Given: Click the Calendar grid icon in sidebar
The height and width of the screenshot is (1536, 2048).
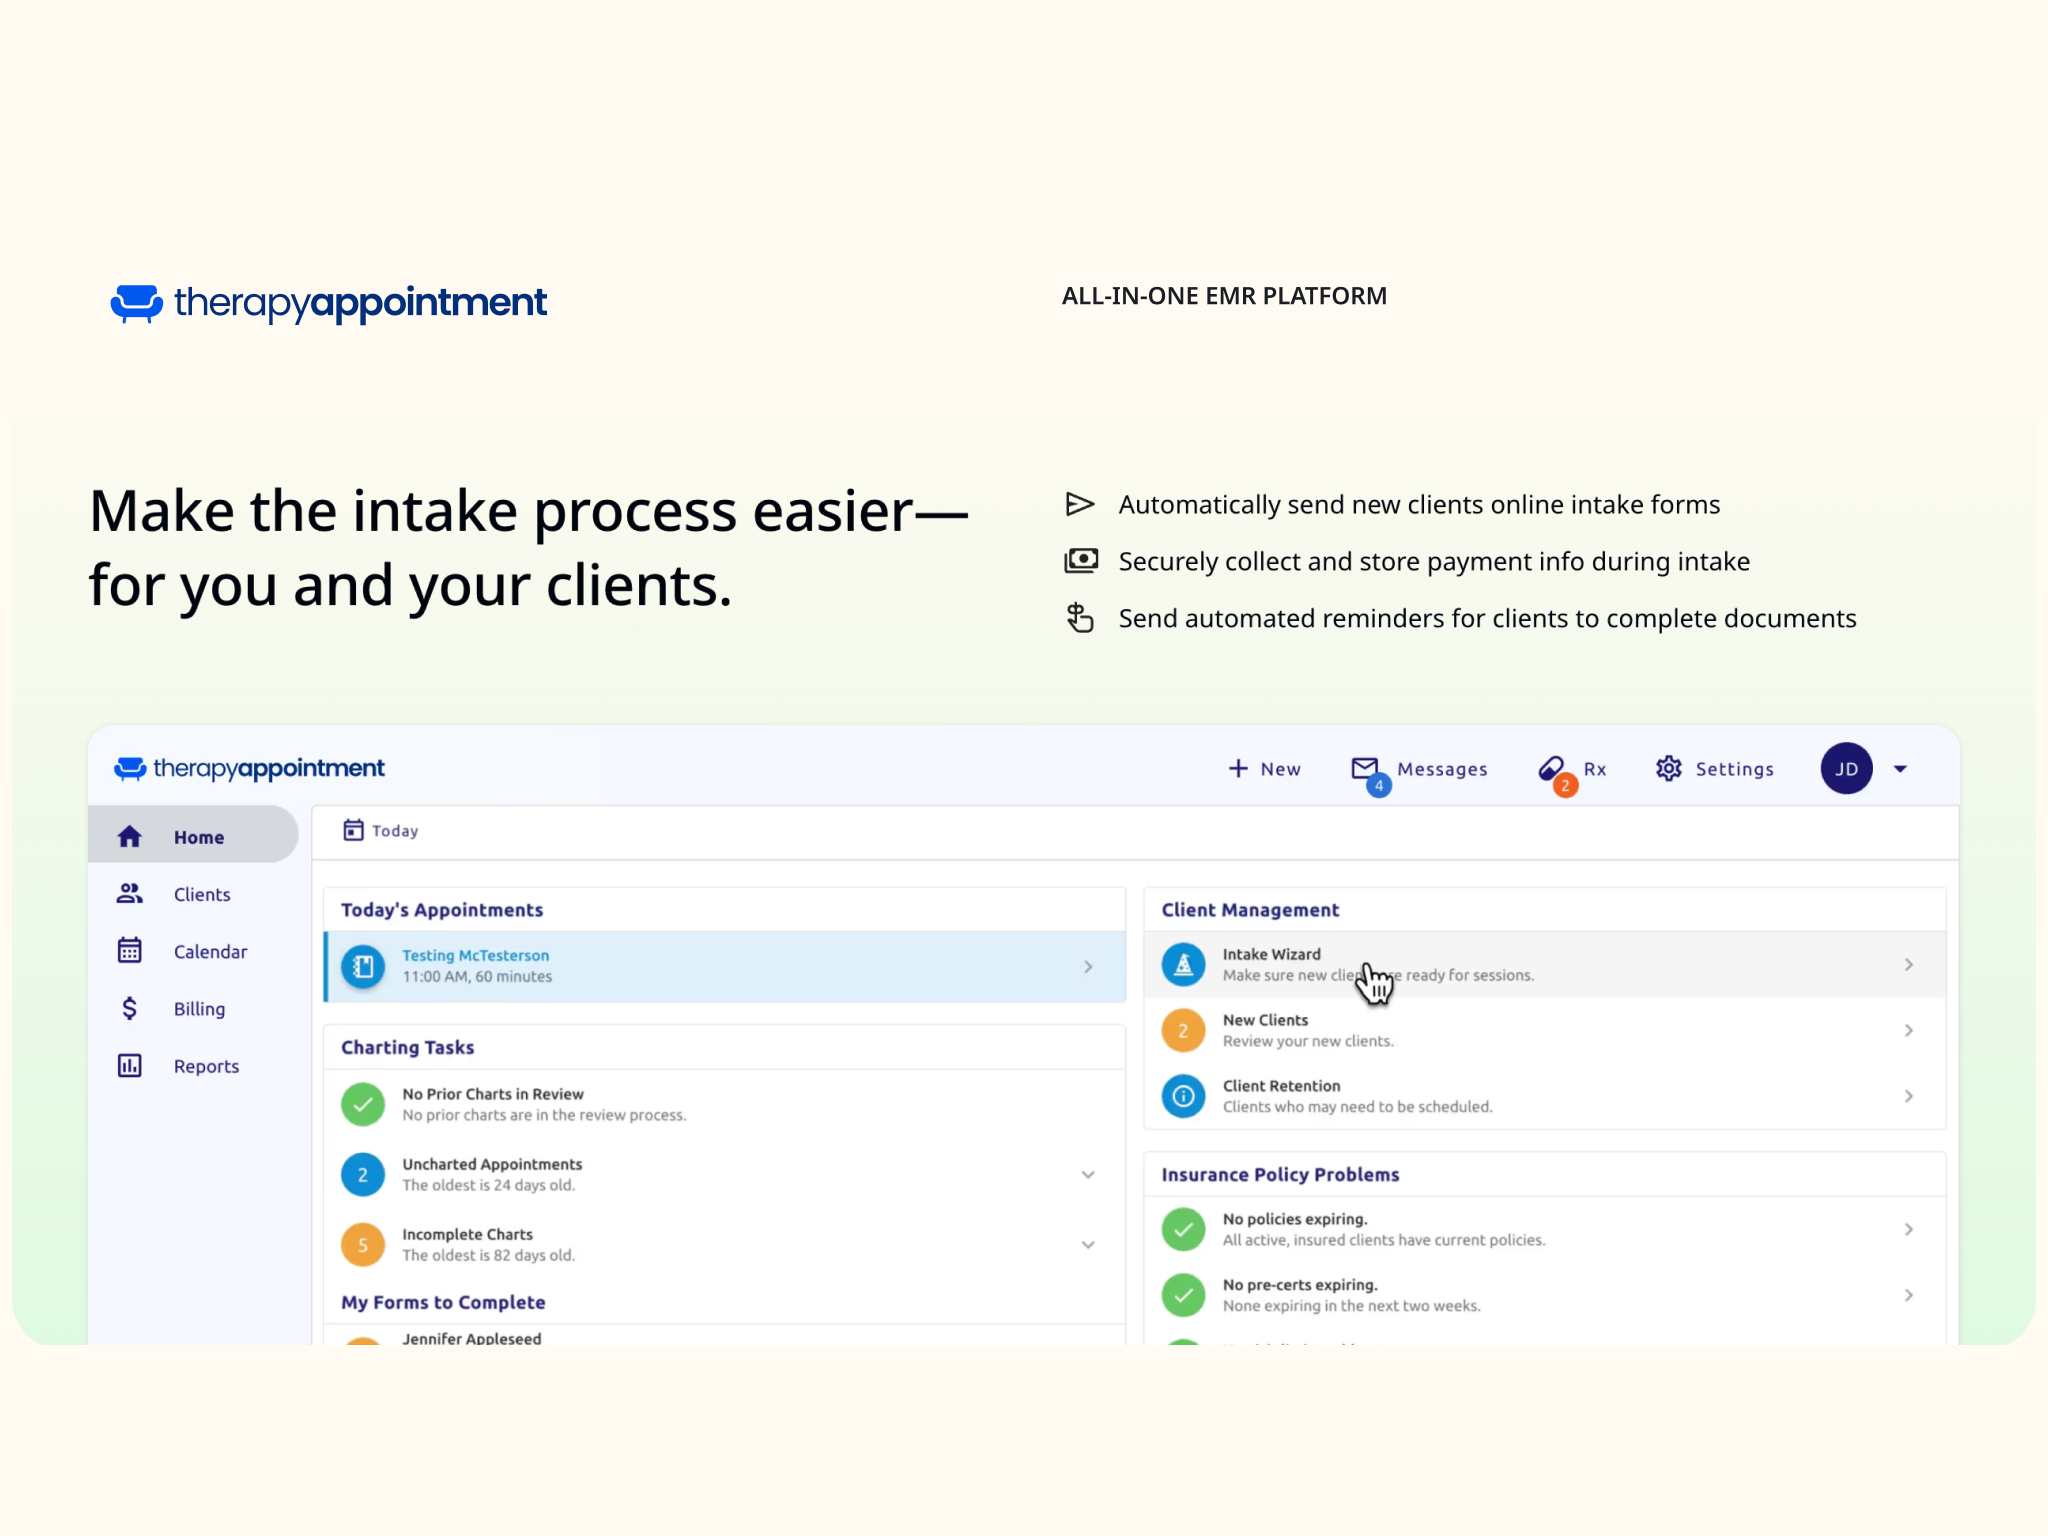Looking at the screenshot, I should 130,951.
